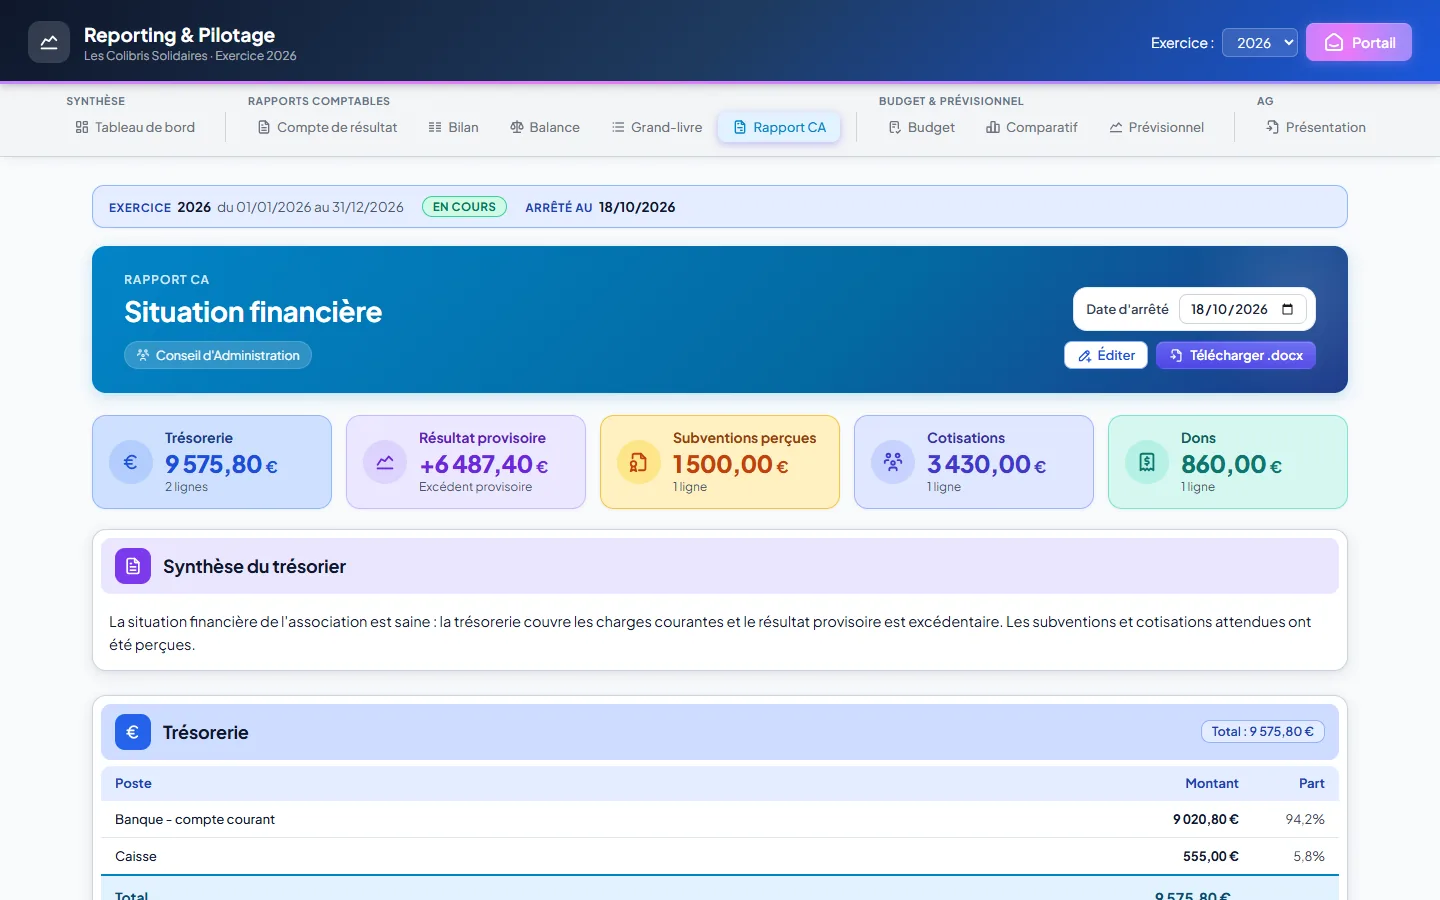Click the Banque - compte courant row label
Image resolution: width=1440 pixels, height=900 pixels.
pos(195,819)
